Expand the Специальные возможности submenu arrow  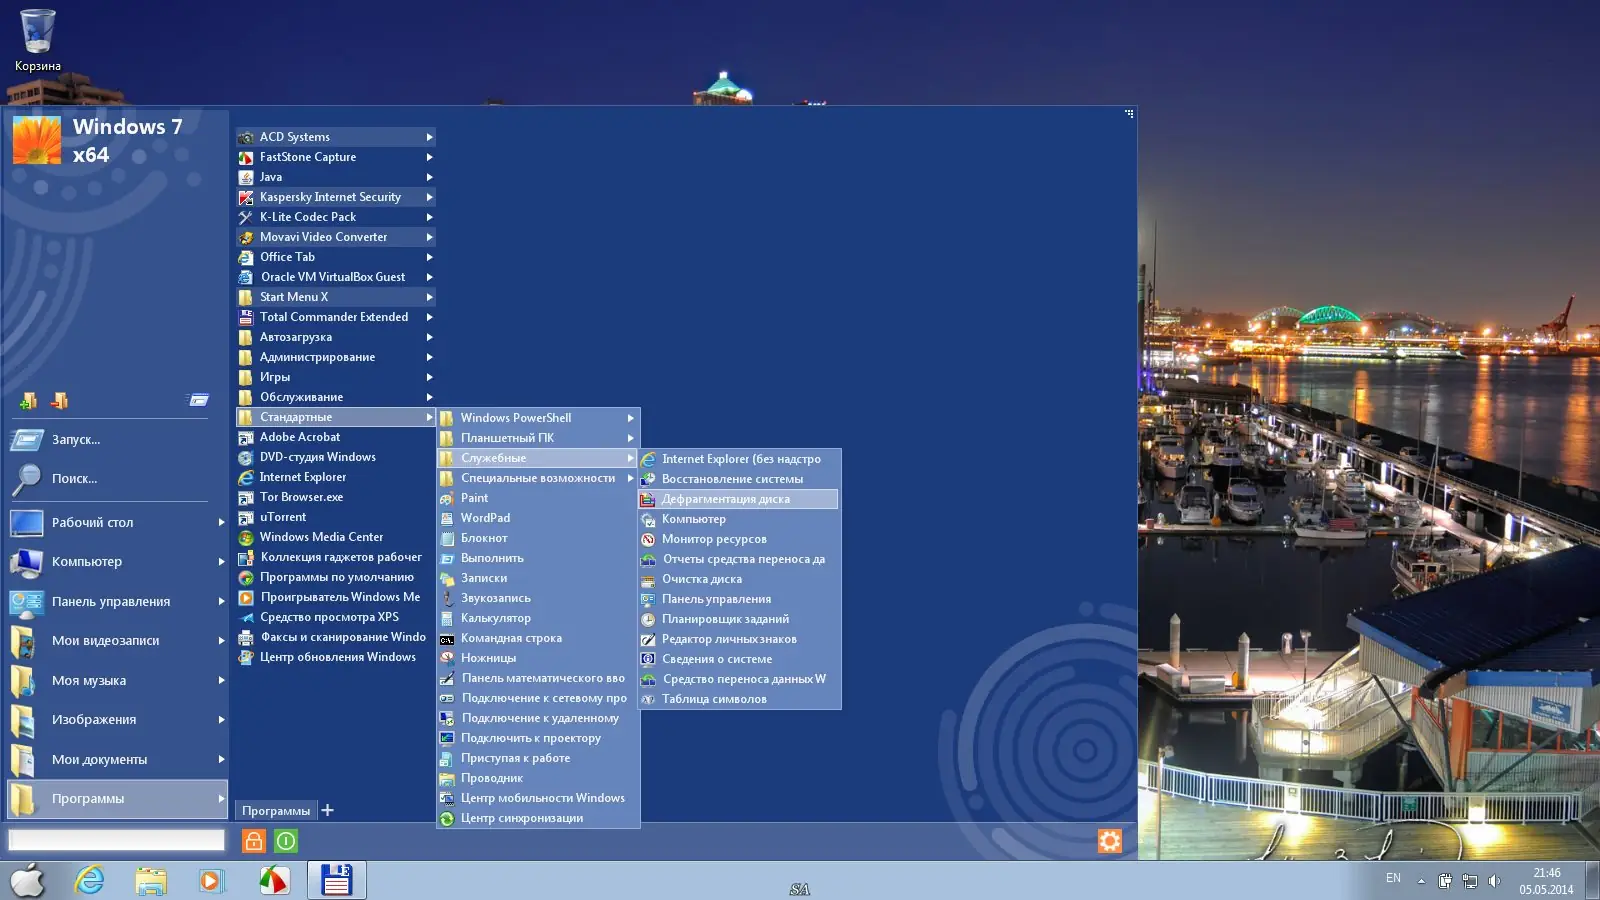click(x=631, y=478)
